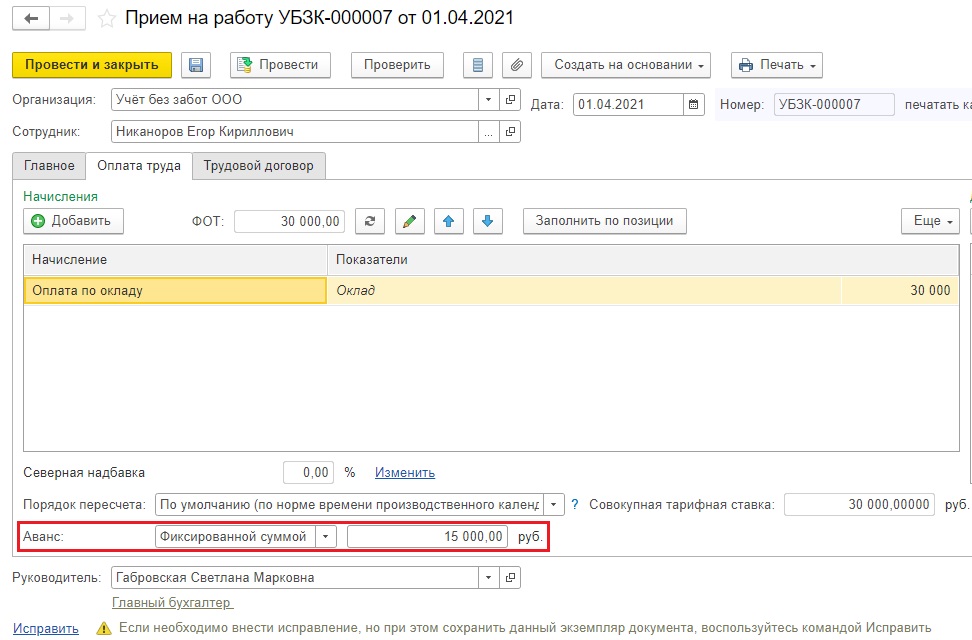This screenshot has height=640, width=972.
Task: Focus the Организация field
Action: [x=295, y=99]
